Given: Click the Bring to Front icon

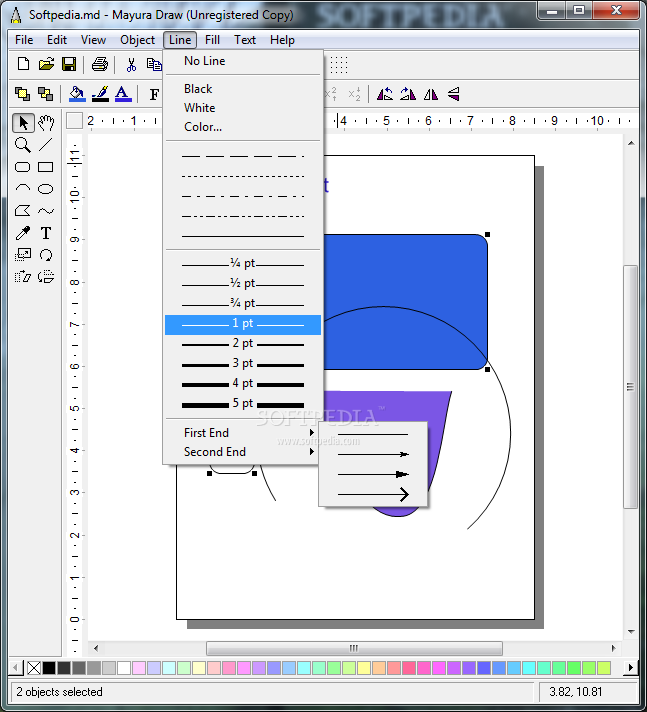Looking at the screenshot, I should (22, 94).
